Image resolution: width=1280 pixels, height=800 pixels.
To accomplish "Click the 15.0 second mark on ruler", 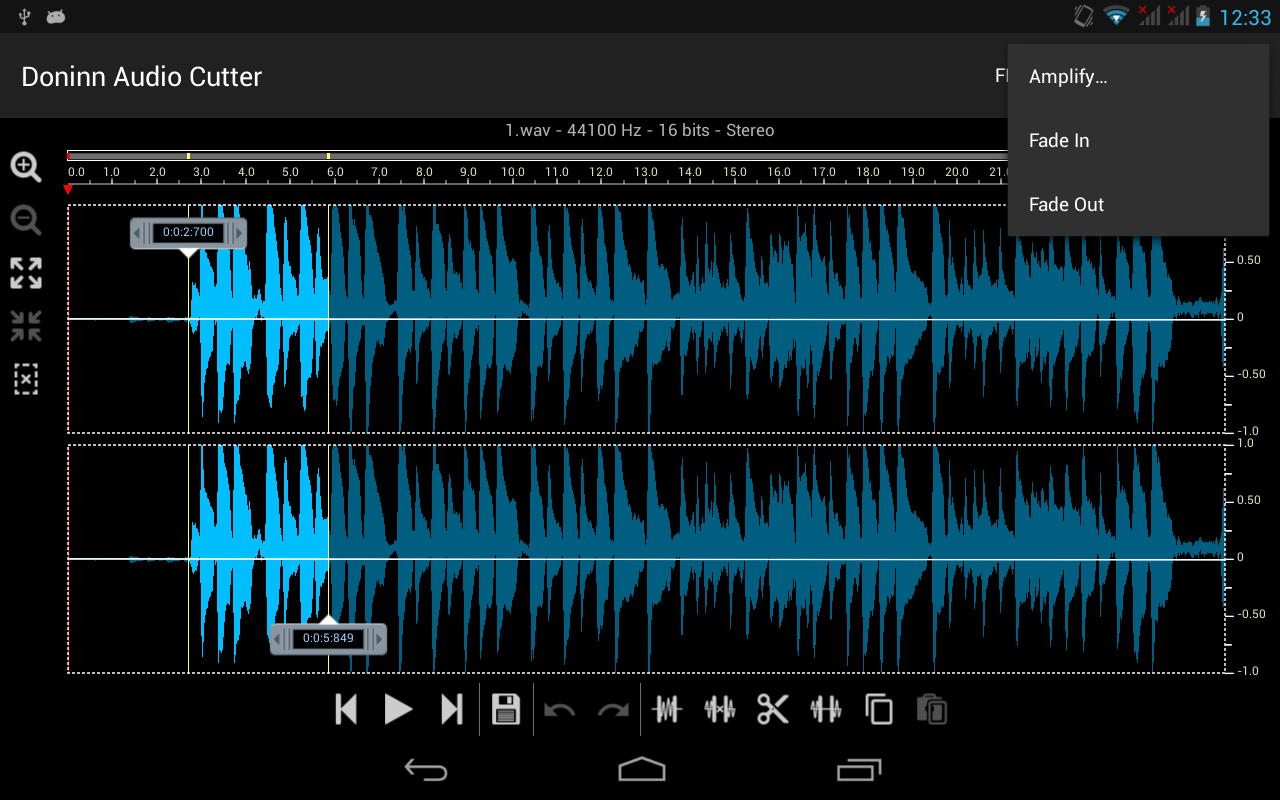I will coord(735,172).
